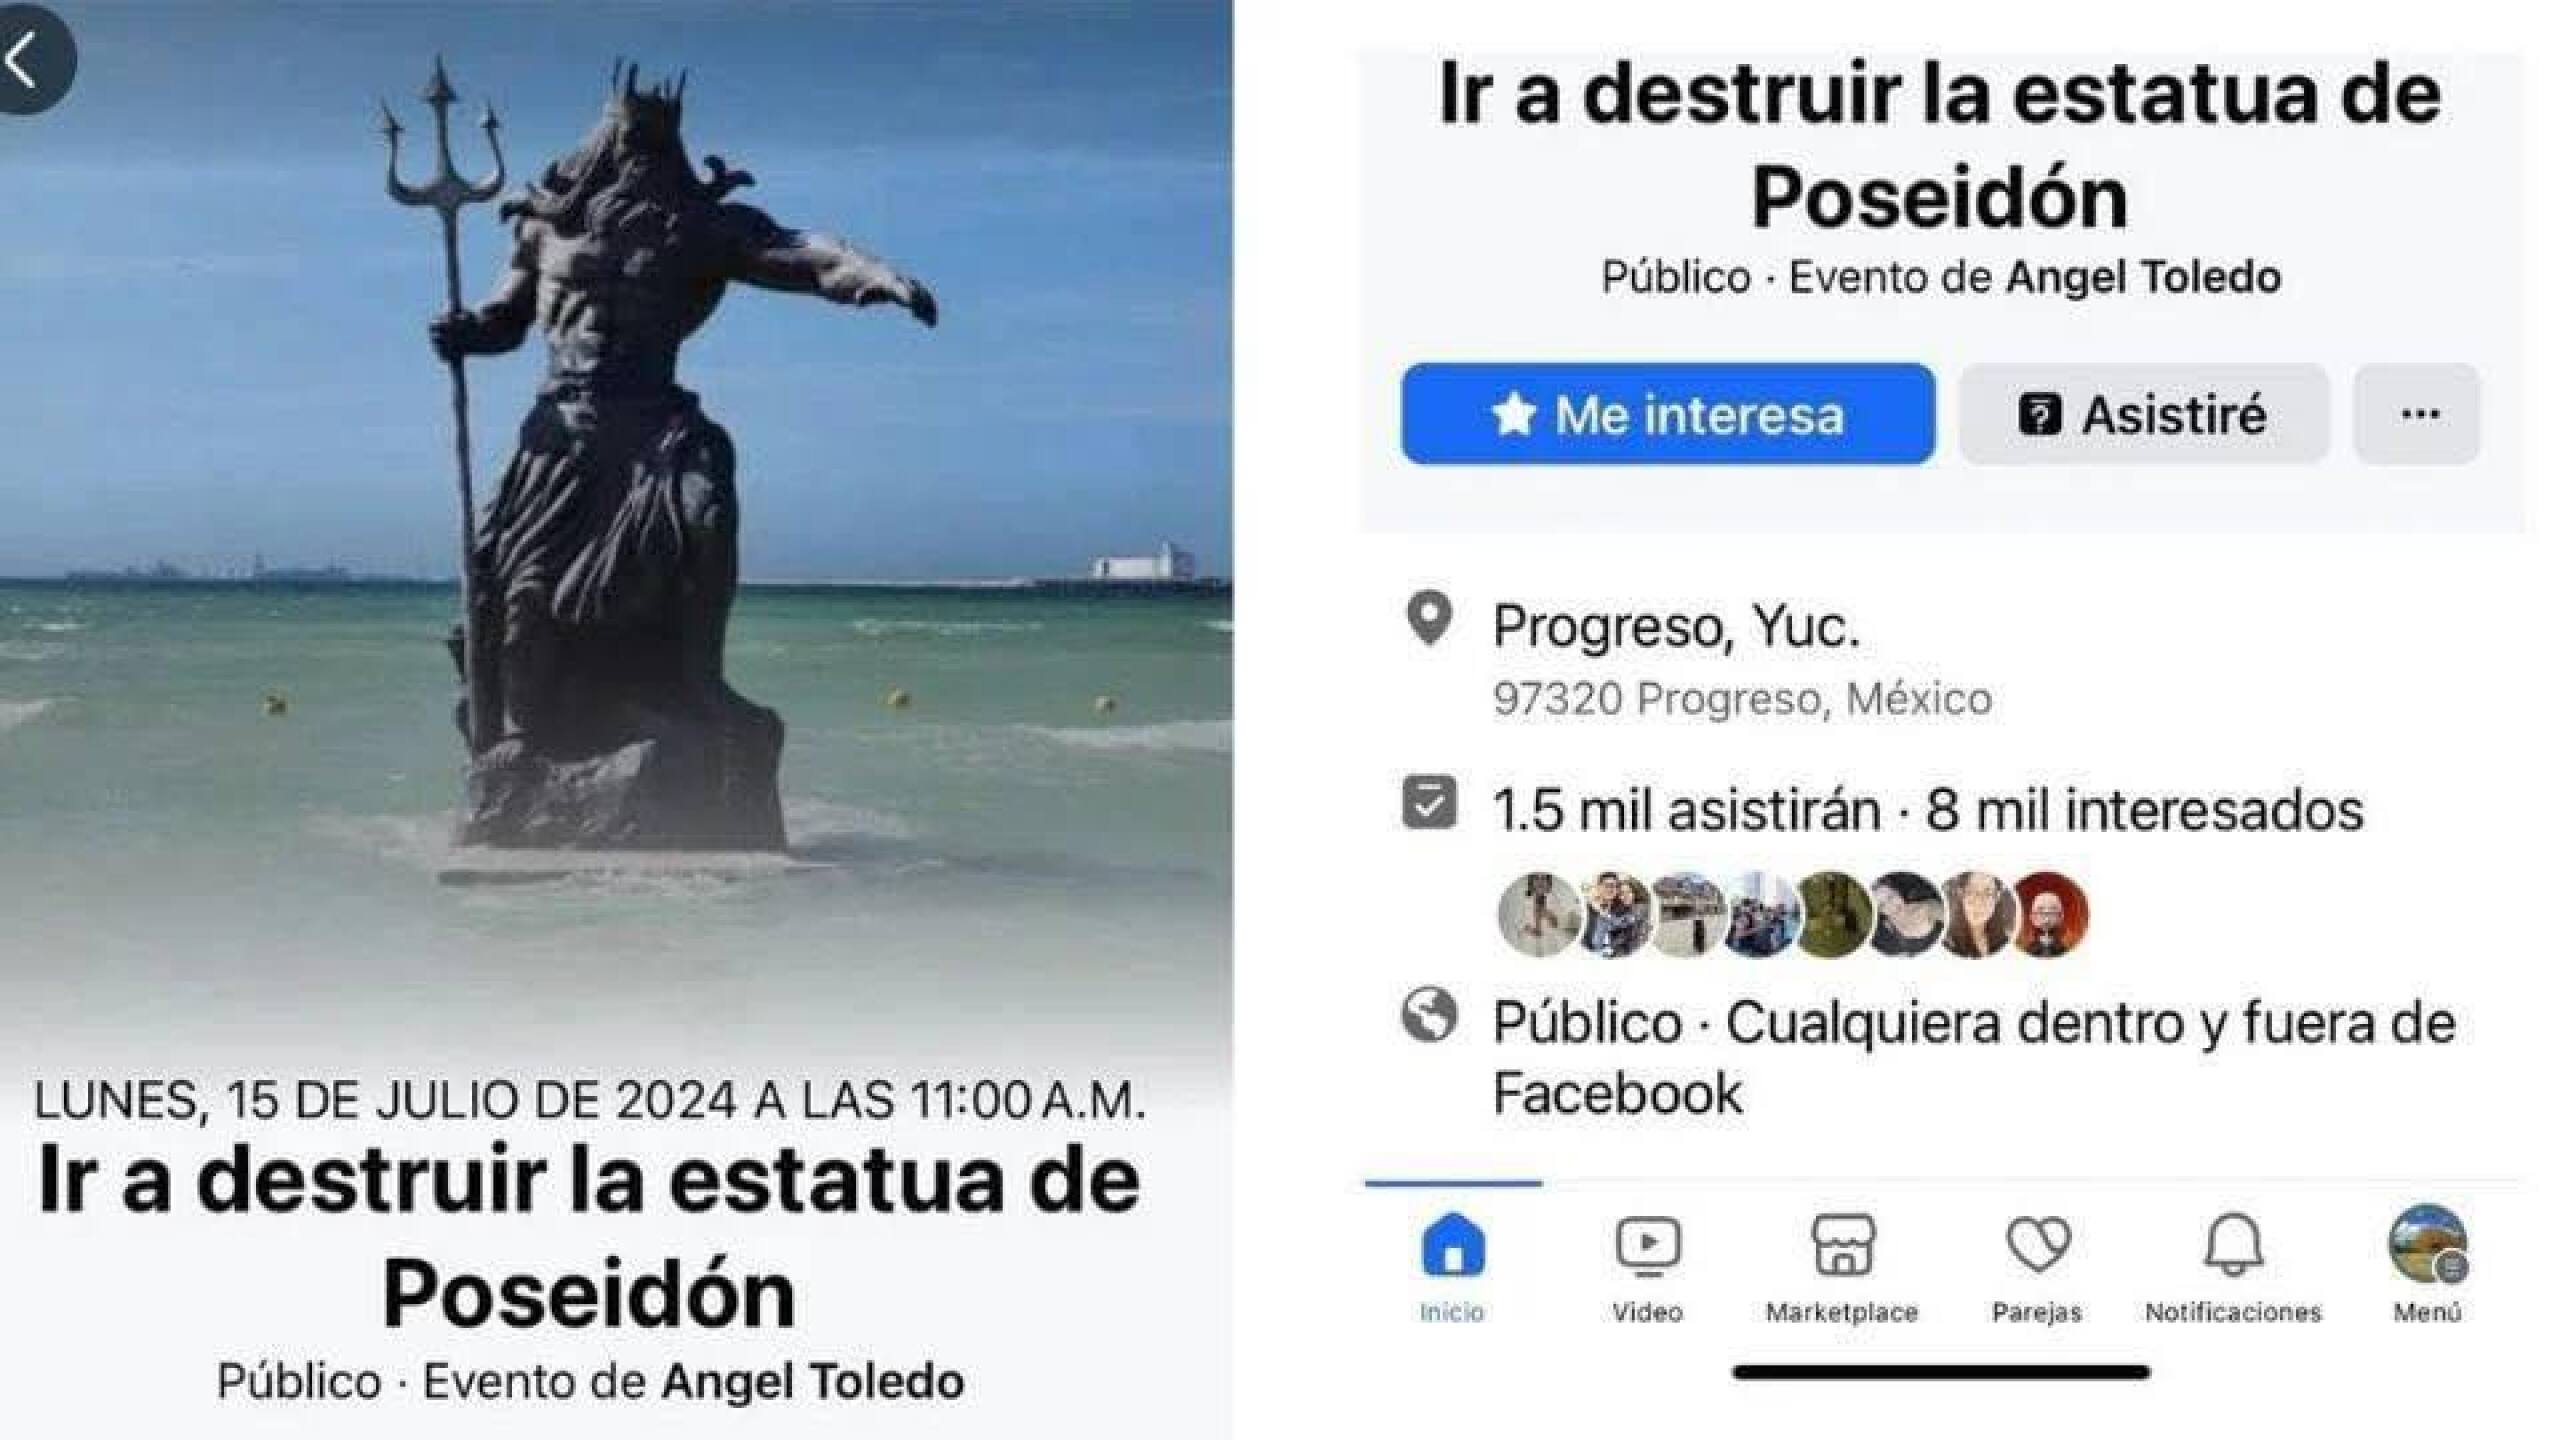The height and width of the screenshot is (1440, 2560).
Task: Open Angel Toledo's profile in right panel
Action: pyautogui.click(x=2144, y=277)
